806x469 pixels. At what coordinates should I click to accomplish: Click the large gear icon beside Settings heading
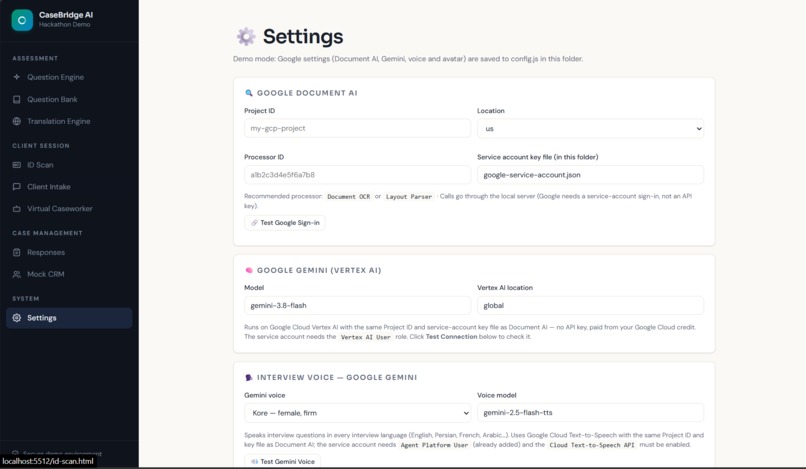coord(246,37)
